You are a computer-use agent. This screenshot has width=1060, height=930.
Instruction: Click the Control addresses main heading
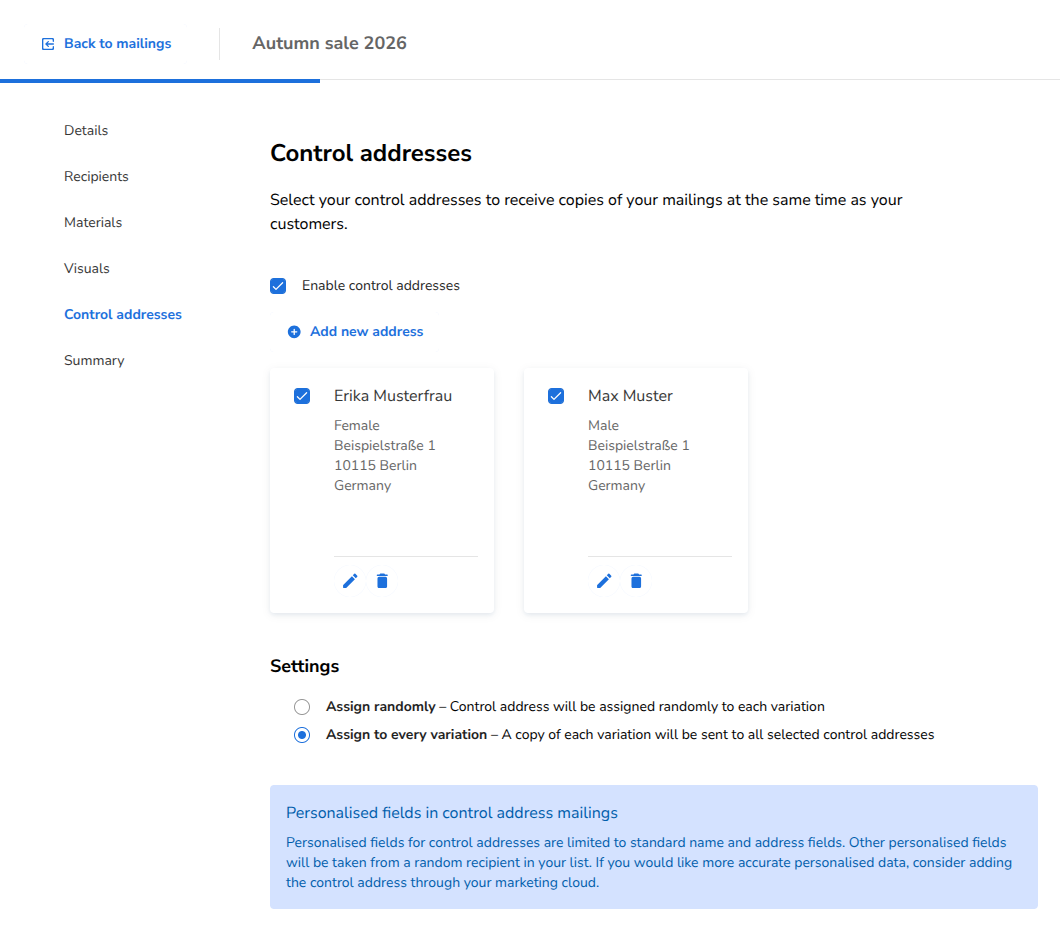pyautogui.click(x=371, y=153)
